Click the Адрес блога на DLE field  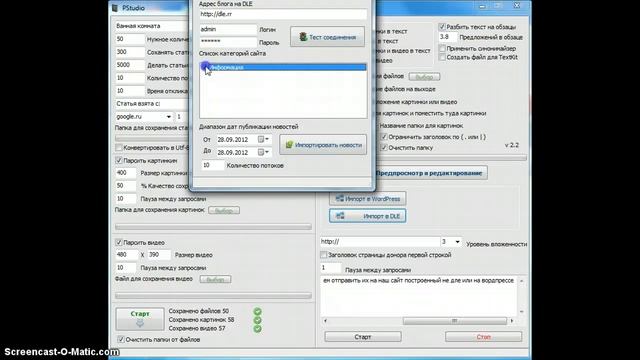[x=283, y=14]
